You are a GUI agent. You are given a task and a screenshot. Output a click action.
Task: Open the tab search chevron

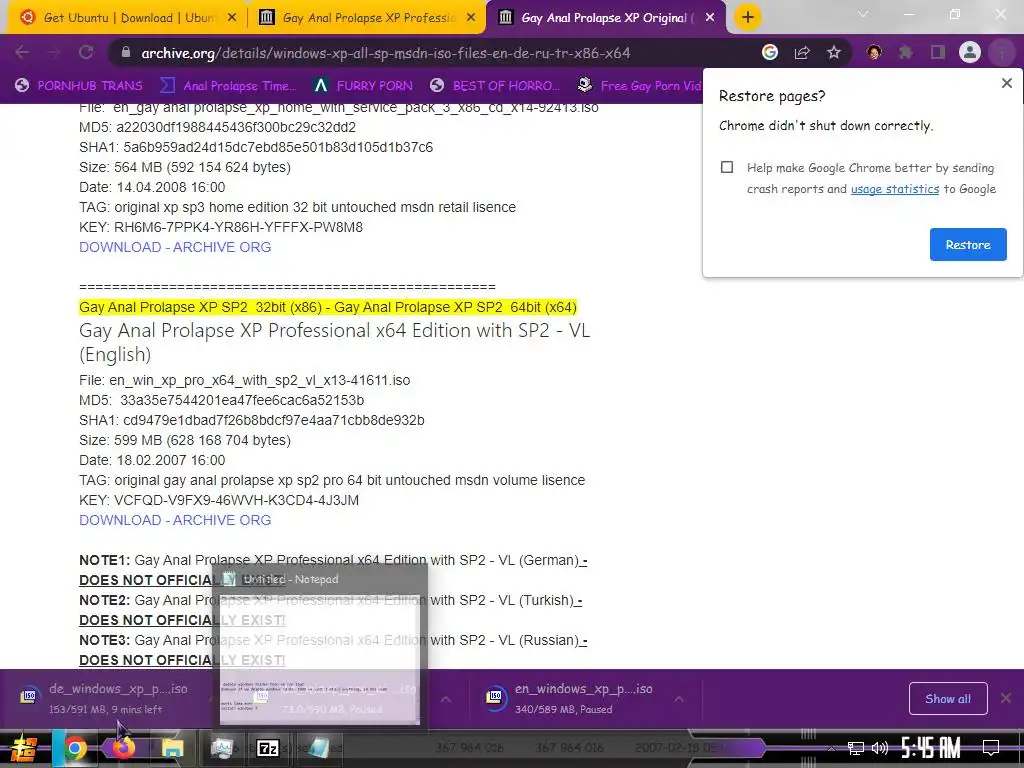coord(863,14)
